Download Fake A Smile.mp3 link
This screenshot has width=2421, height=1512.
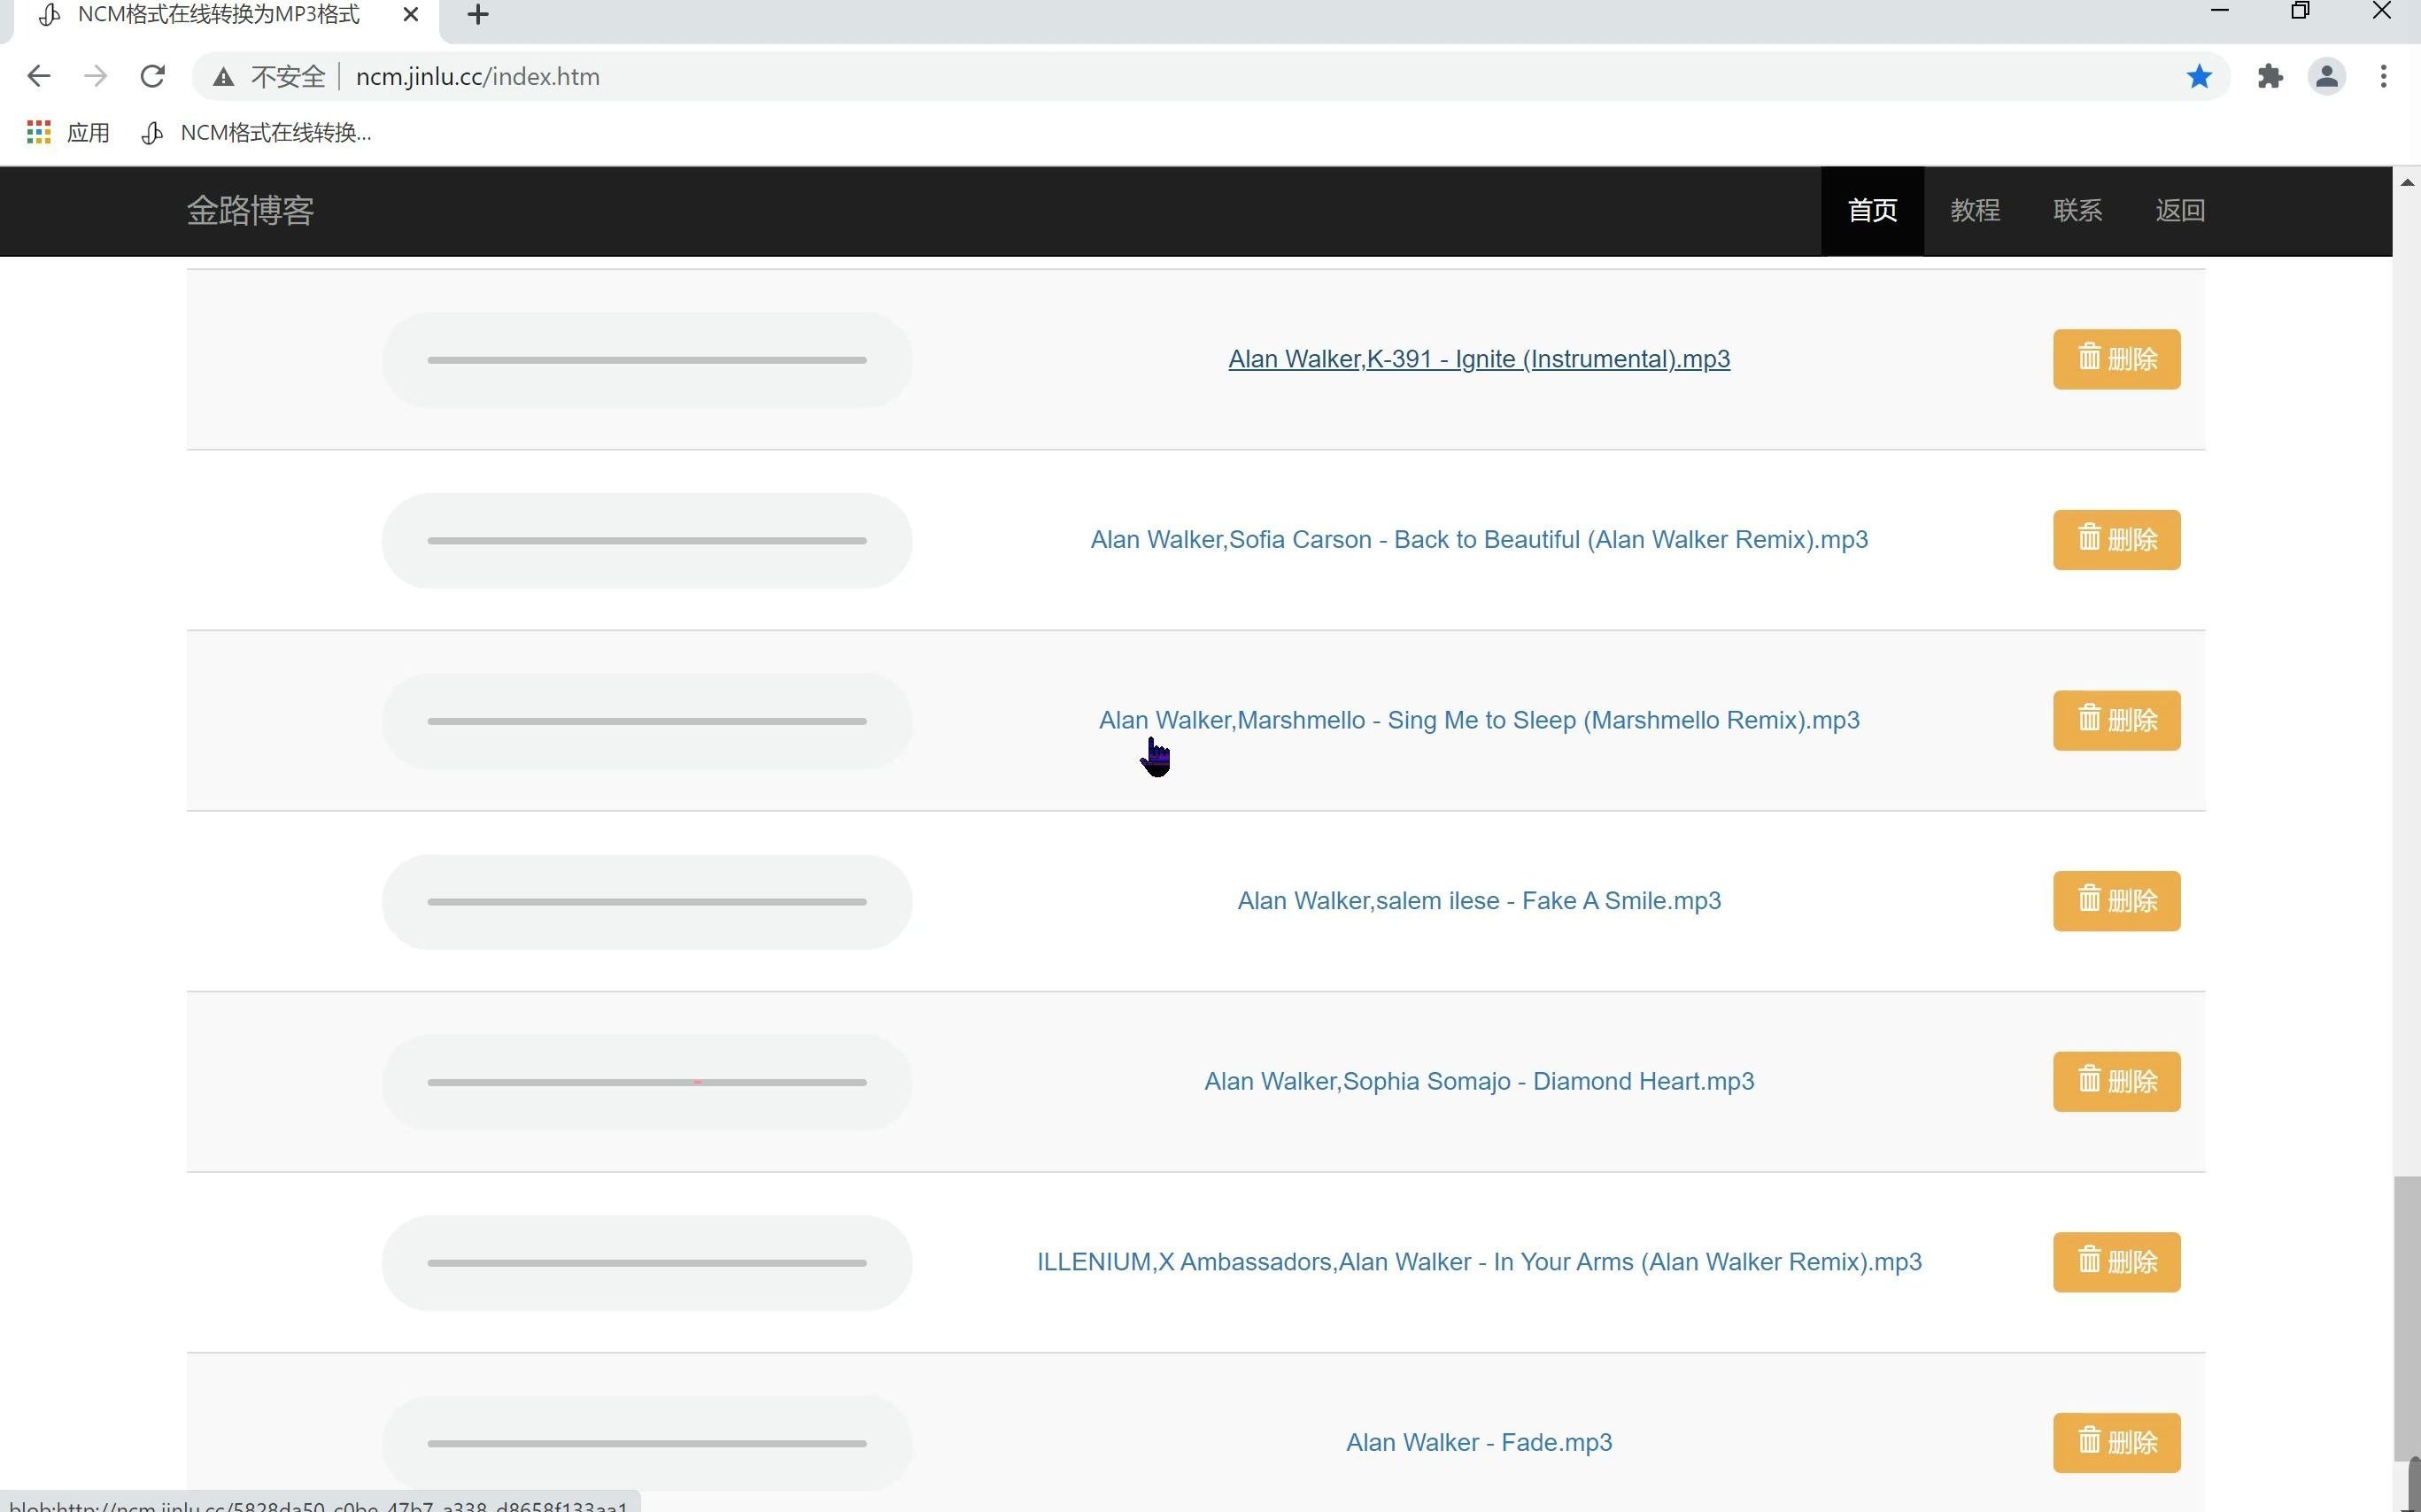click(1479, 901)
